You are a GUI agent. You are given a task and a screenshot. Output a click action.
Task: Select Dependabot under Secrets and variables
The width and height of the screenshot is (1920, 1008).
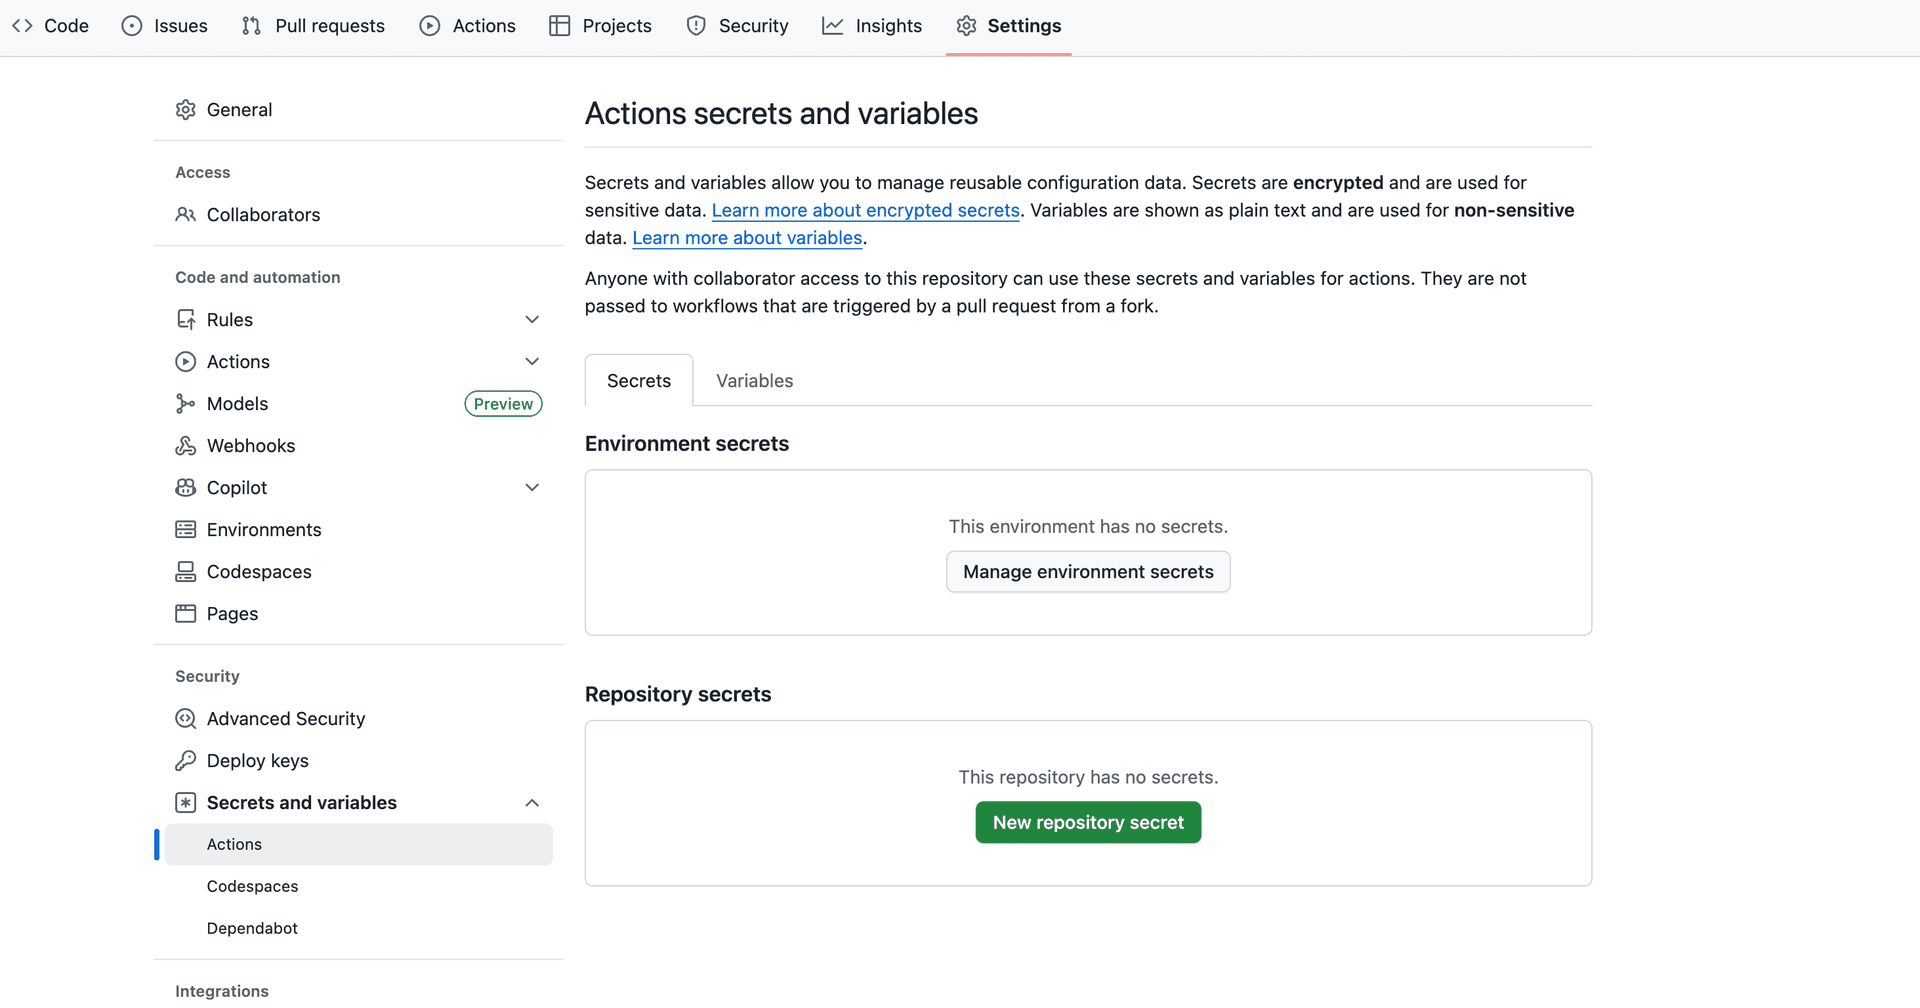251,928
